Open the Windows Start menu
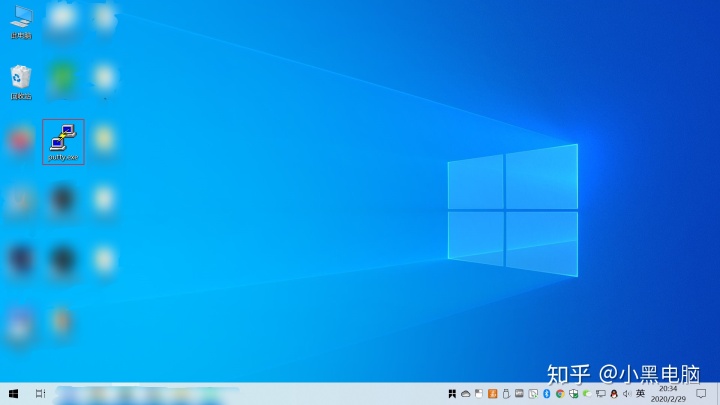This screenshot has height=405, width=720. click(13, 394)
